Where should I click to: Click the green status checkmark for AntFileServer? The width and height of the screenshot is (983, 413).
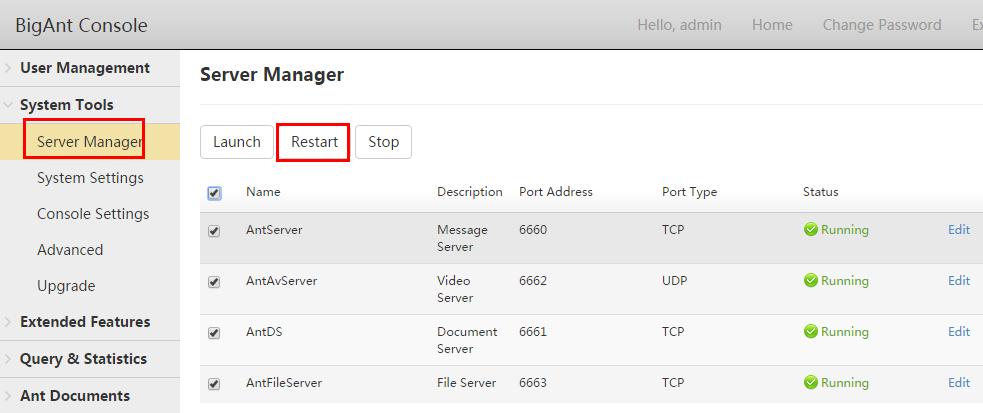coord(811,382)
